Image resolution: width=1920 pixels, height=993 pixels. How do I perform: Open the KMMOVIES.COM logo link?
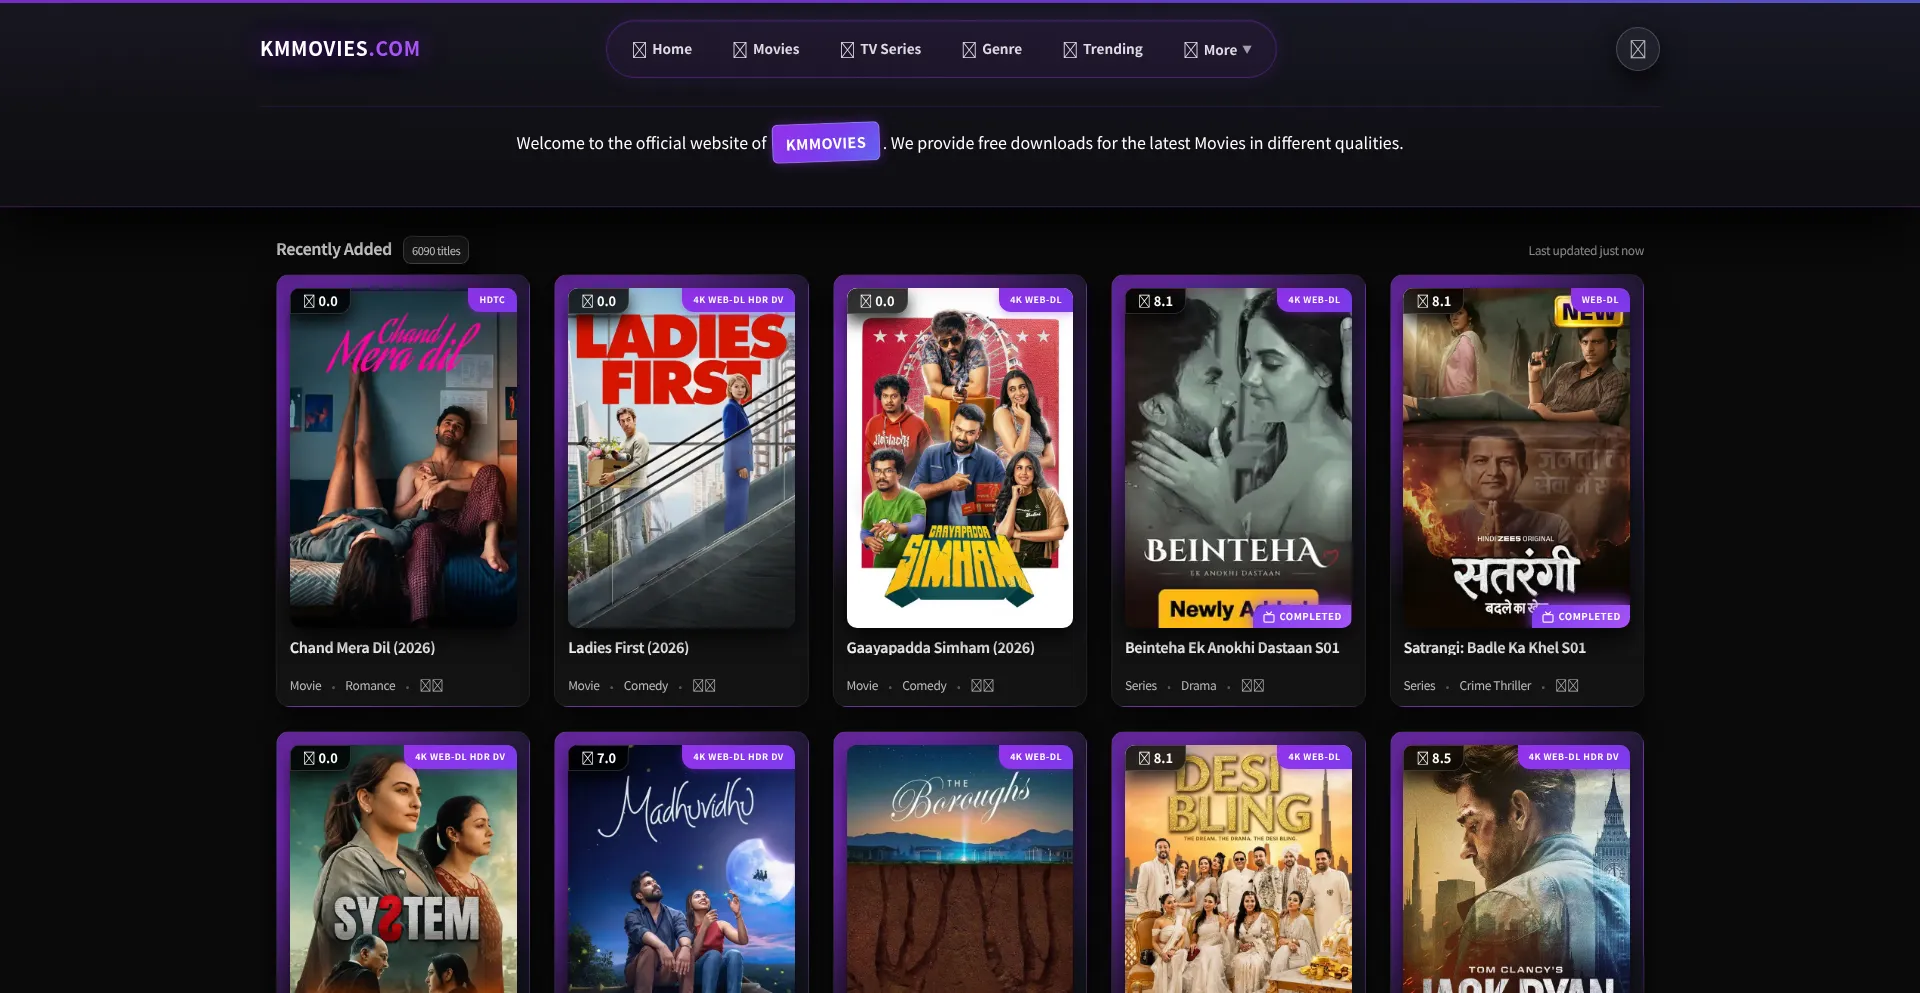(x=340, y=49)
